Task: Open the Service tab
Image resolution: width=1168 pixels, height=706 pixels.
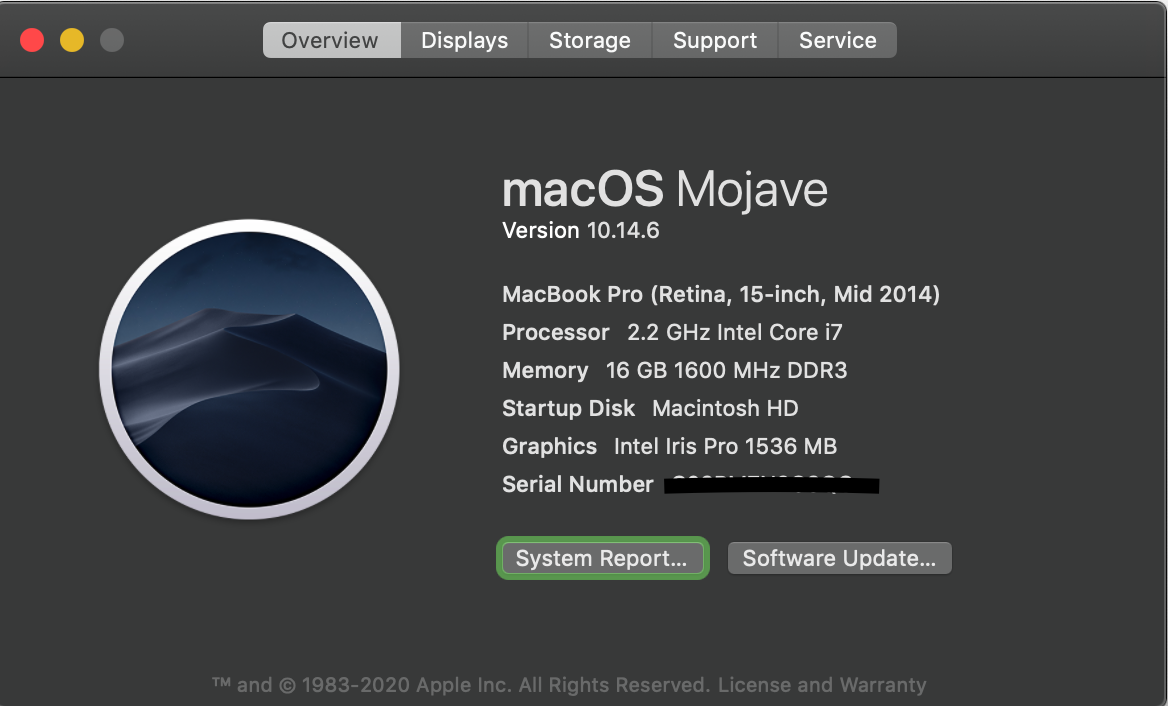Action: coord(837,40)
